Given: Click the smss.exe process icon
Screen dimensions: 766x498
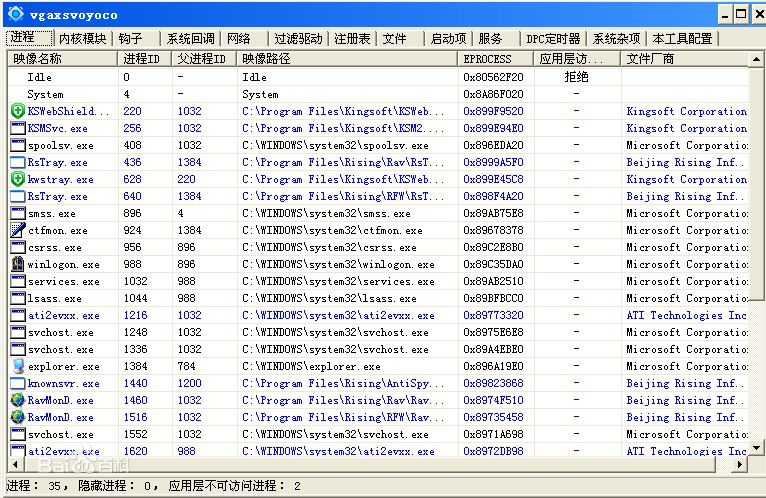Looking at the screenshot, I should 18,214.
